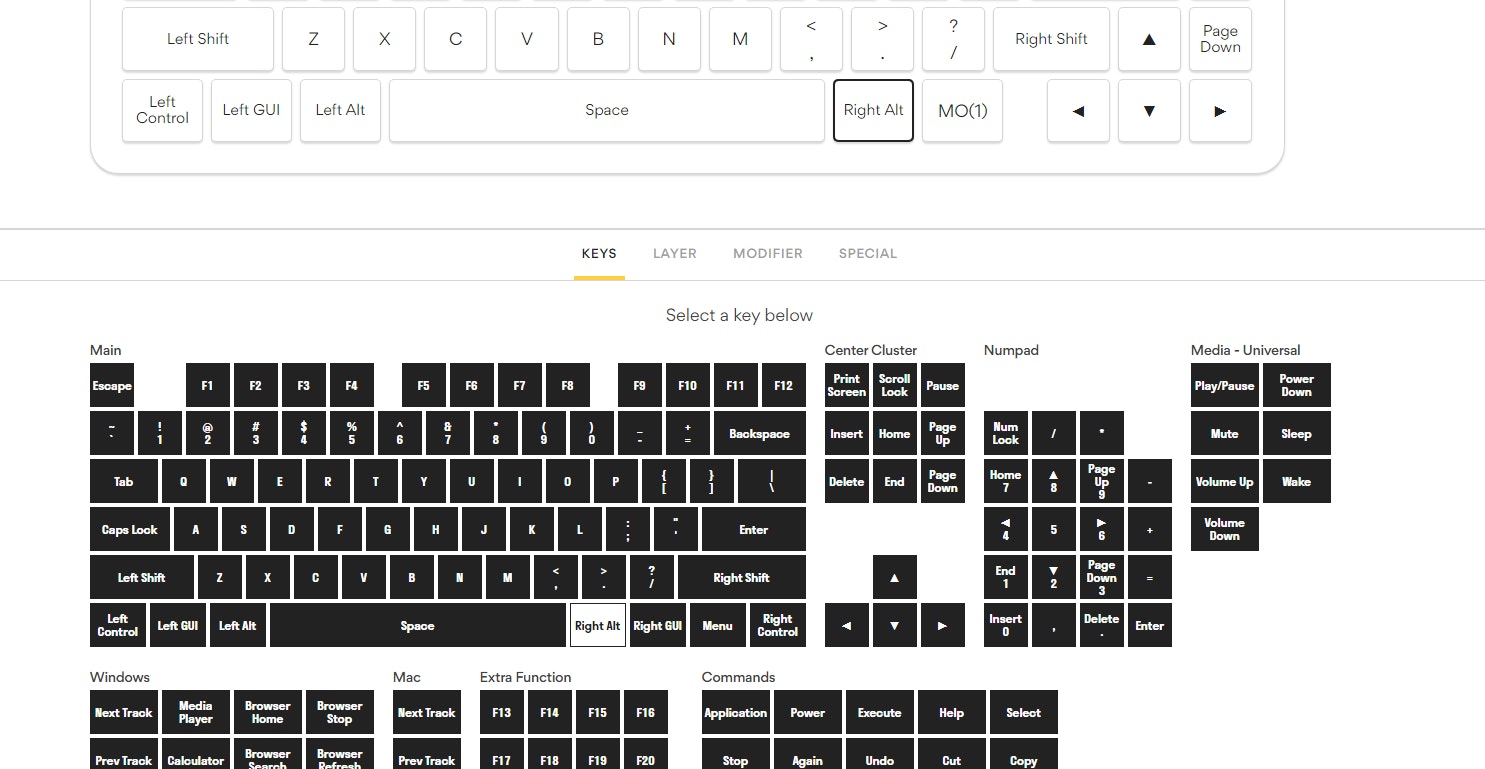Select the Num Lock numpad key
The height and width of the screenshot is (769, 1485).
tap(1006, 434)
